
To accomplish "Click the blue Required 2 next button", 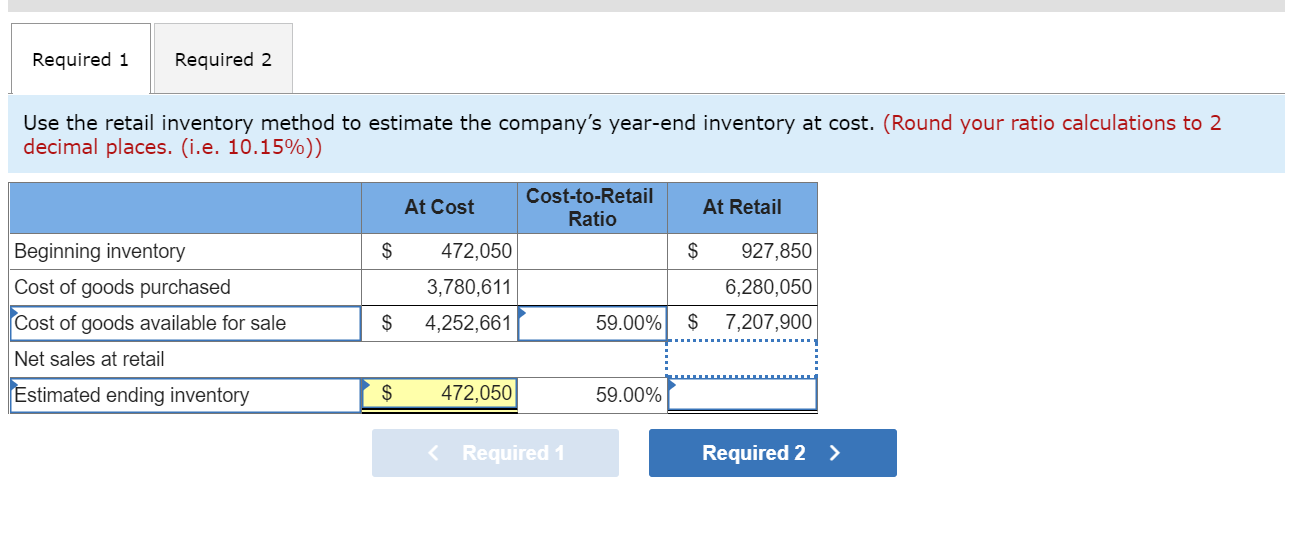I will [x=772, y=453].
